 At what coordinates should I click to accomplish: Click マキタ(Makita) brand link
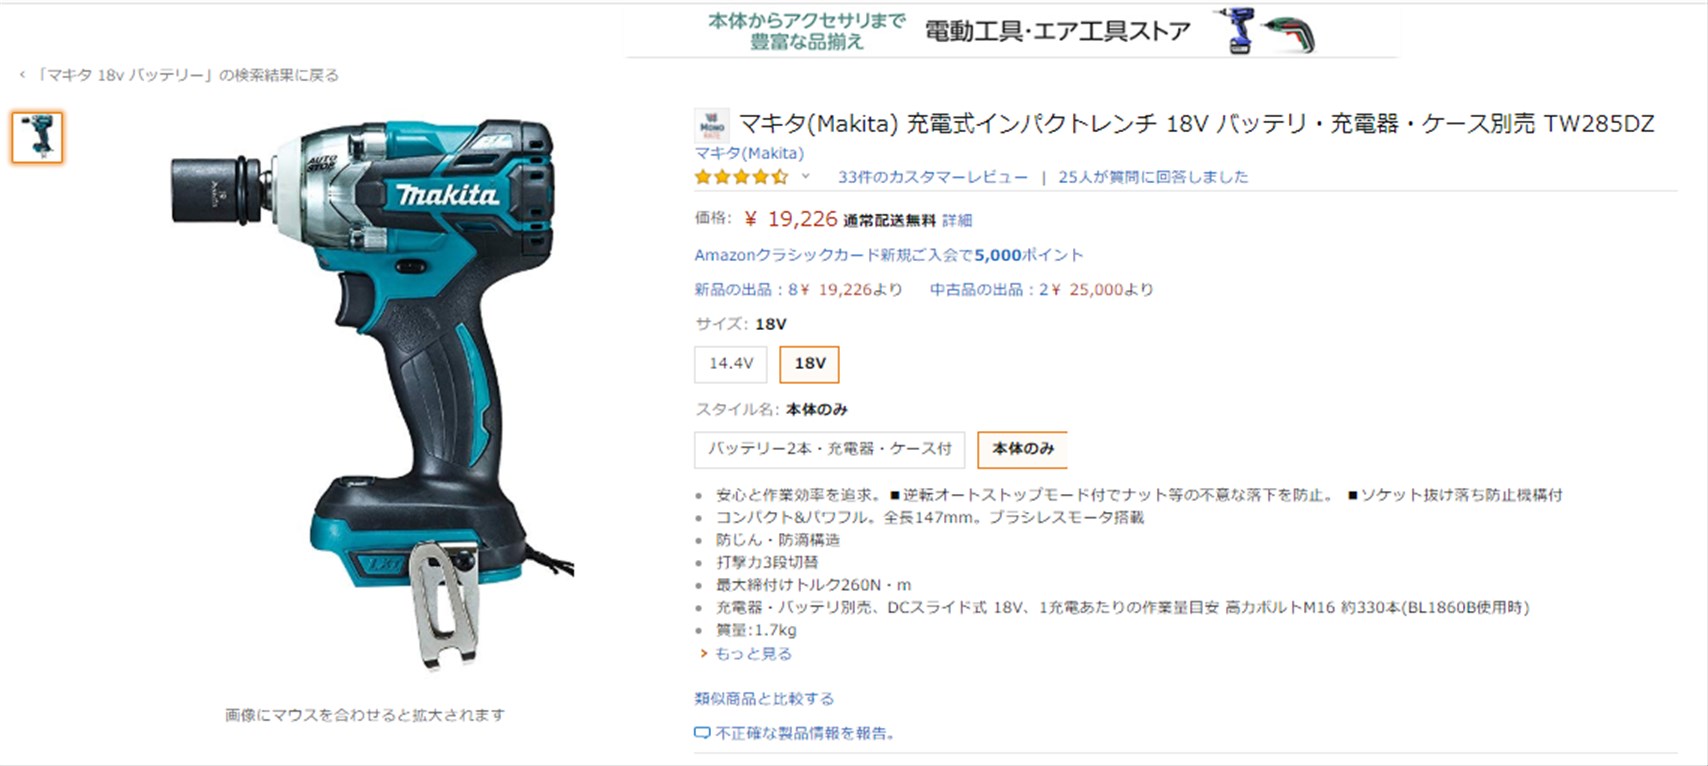click(x=749, y=153)
